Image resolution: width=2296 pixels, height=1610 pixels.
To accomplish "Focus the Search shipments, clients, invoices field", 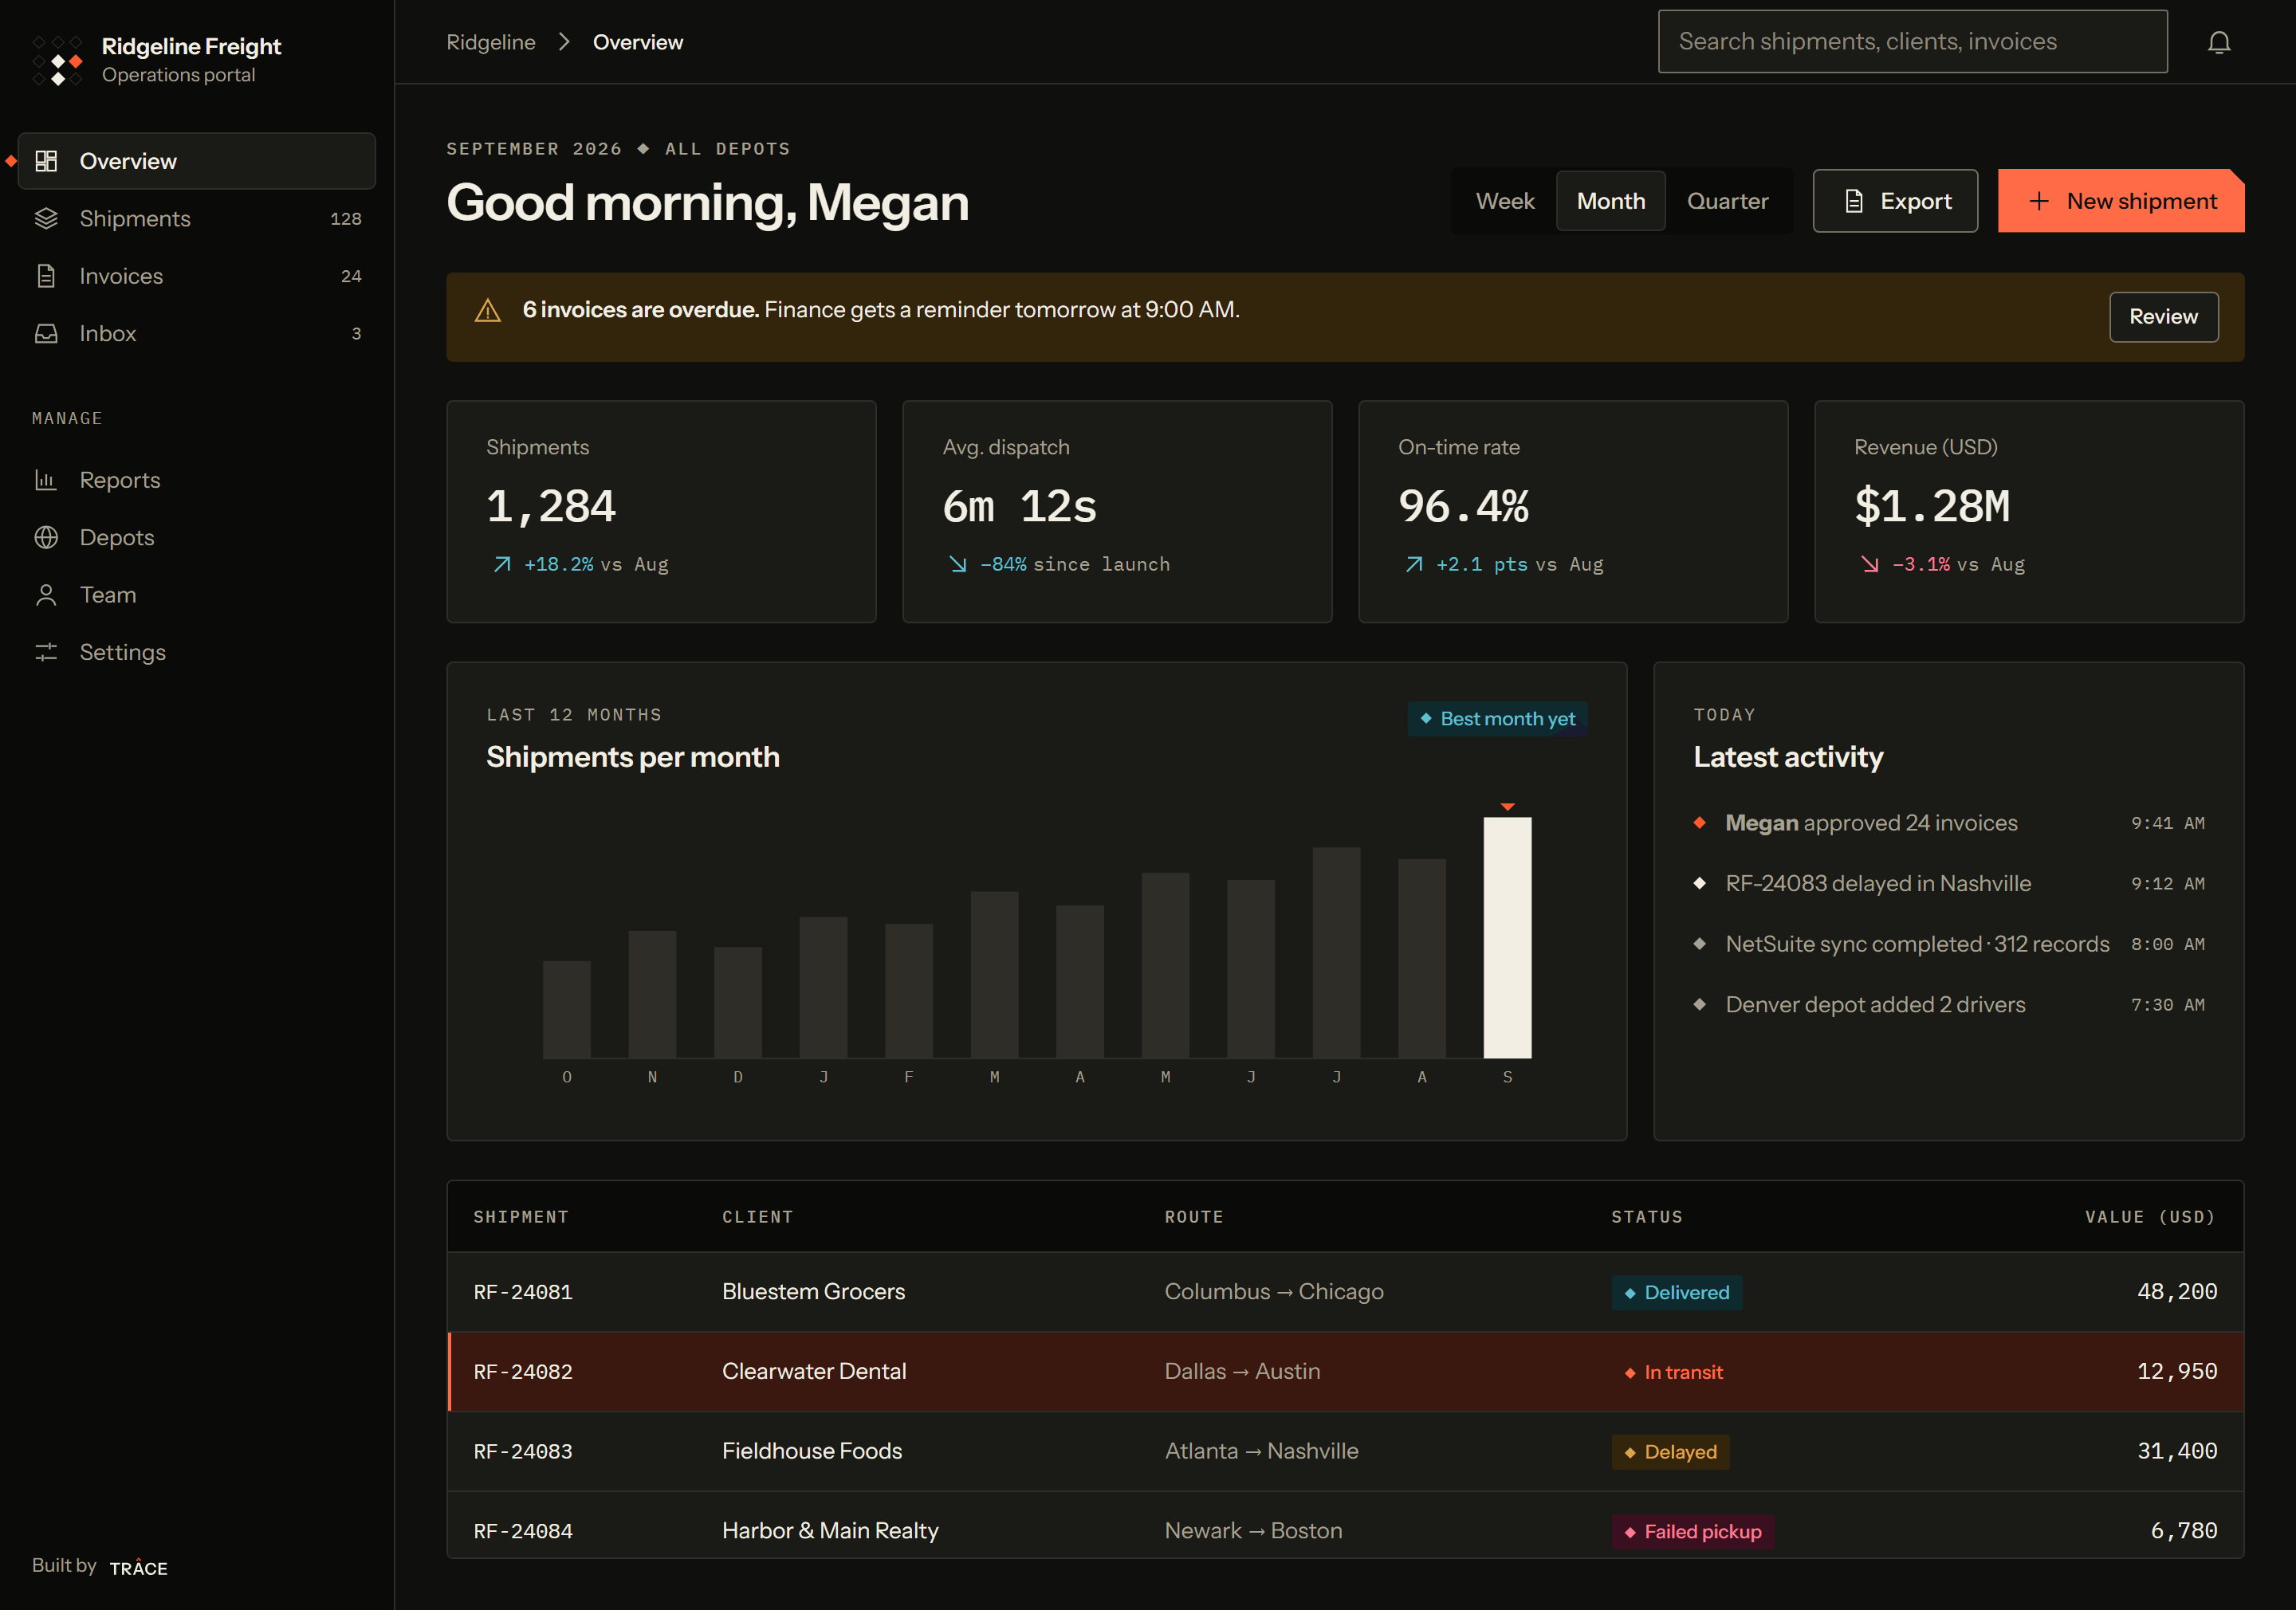I will coord(1912,41).
